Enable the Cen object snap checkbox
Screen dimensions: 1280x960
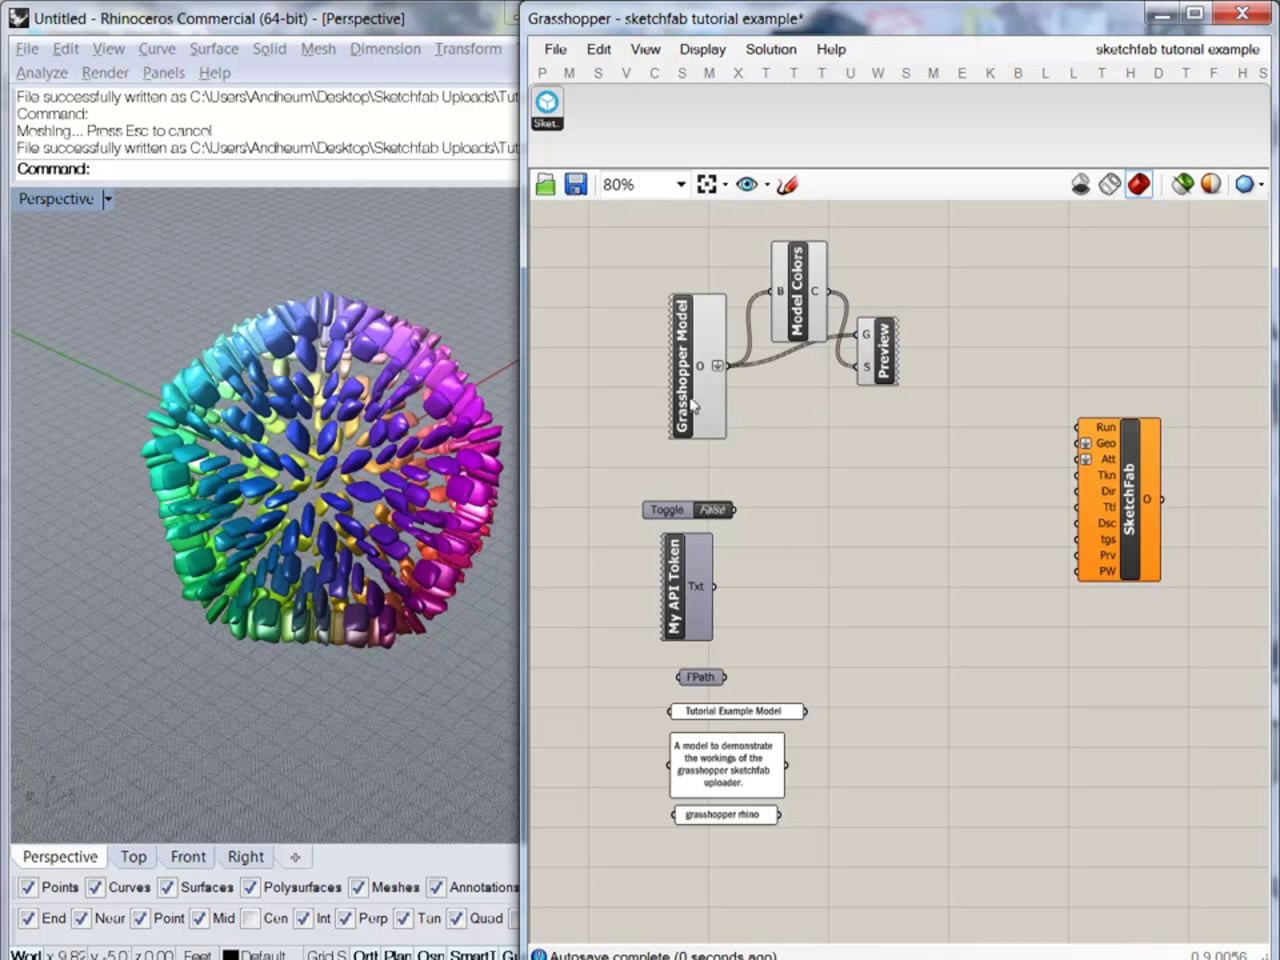point(250,918)
